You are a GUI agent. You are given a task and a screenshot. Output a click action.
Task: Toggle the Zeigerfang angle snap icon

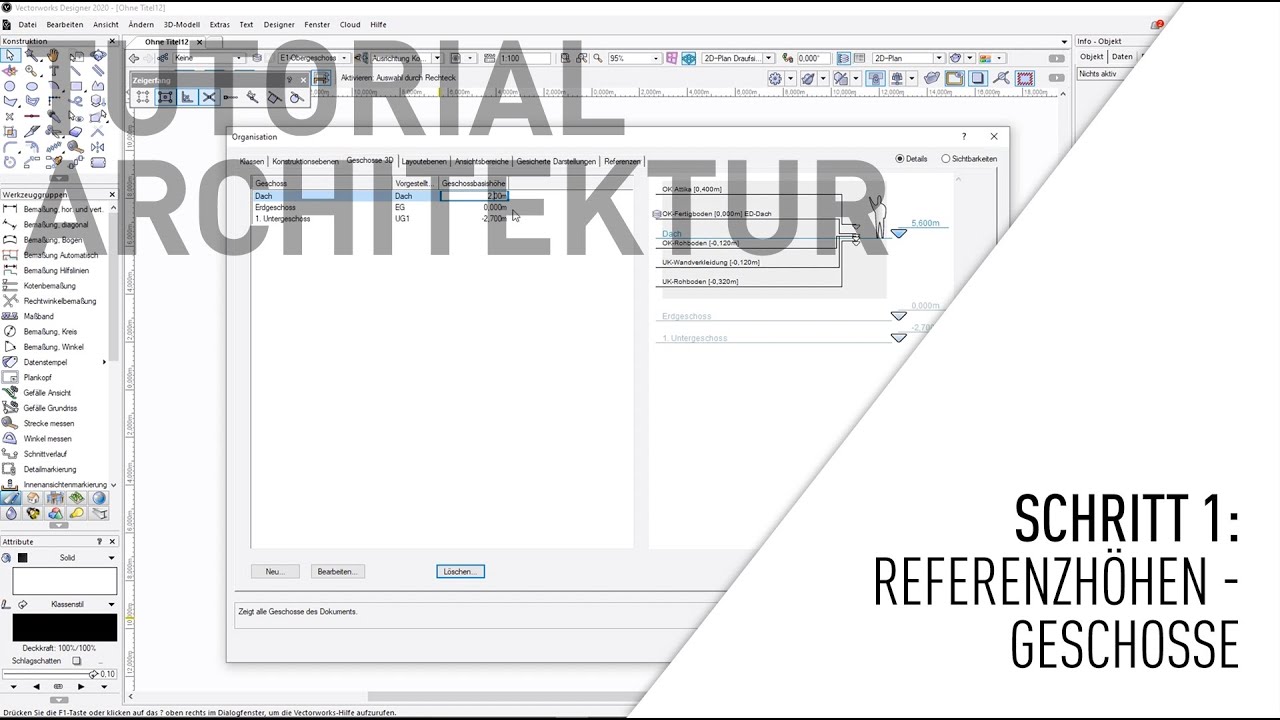(187, 97)
